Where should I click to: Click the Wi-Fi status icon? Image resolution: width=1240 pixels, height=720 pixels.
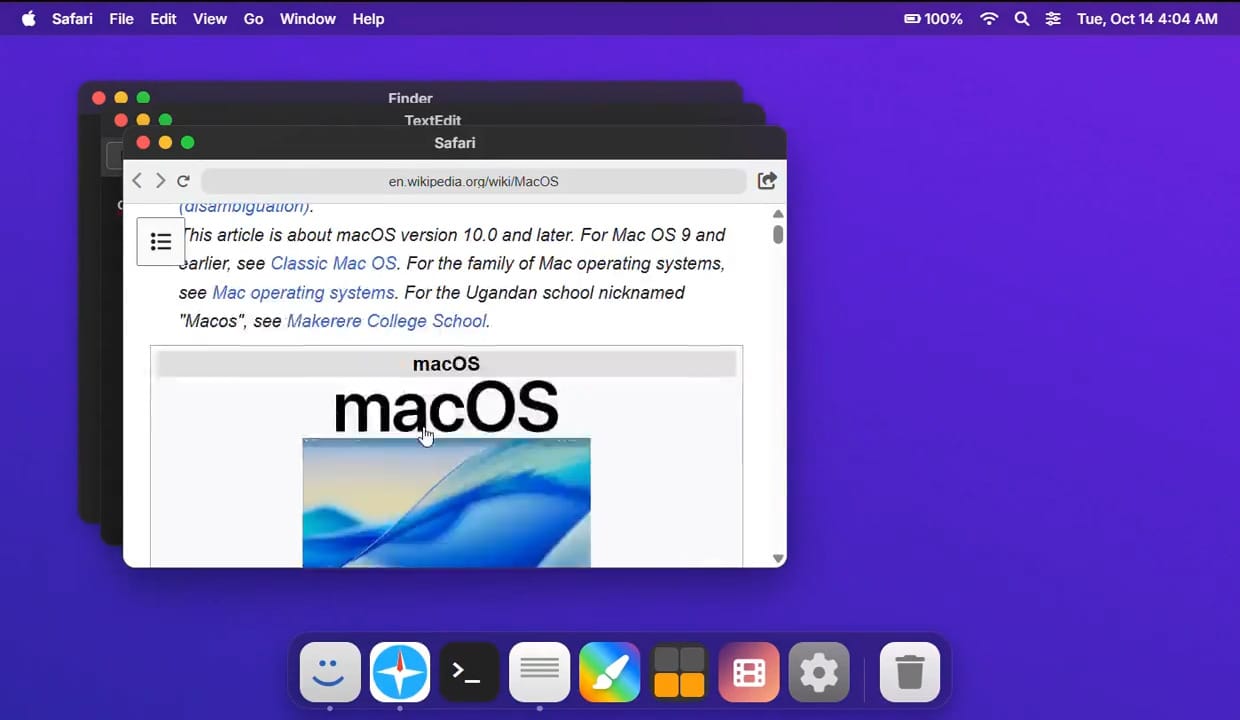(x=989, y=19)
